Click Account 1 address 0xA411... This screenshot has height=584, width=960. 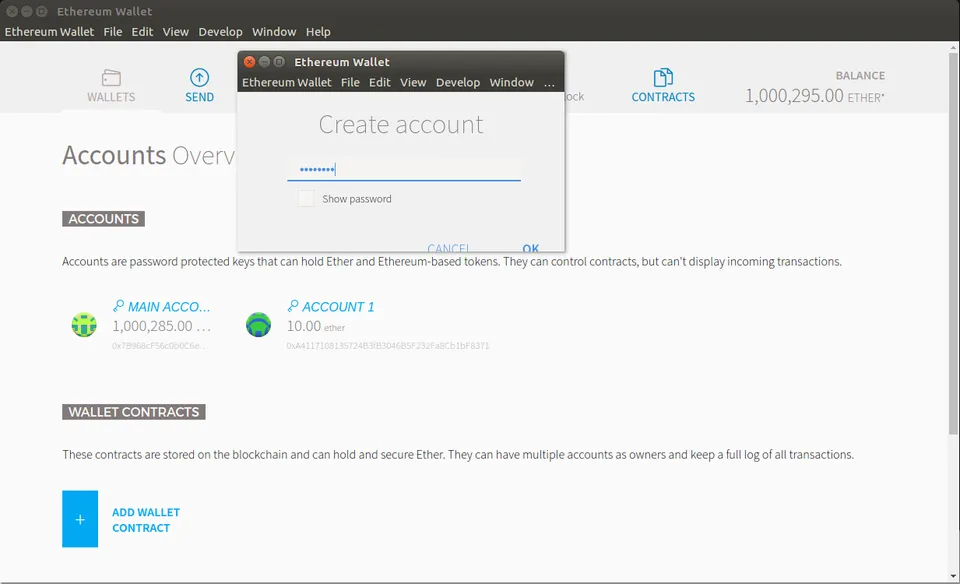(x=388, y=346)
